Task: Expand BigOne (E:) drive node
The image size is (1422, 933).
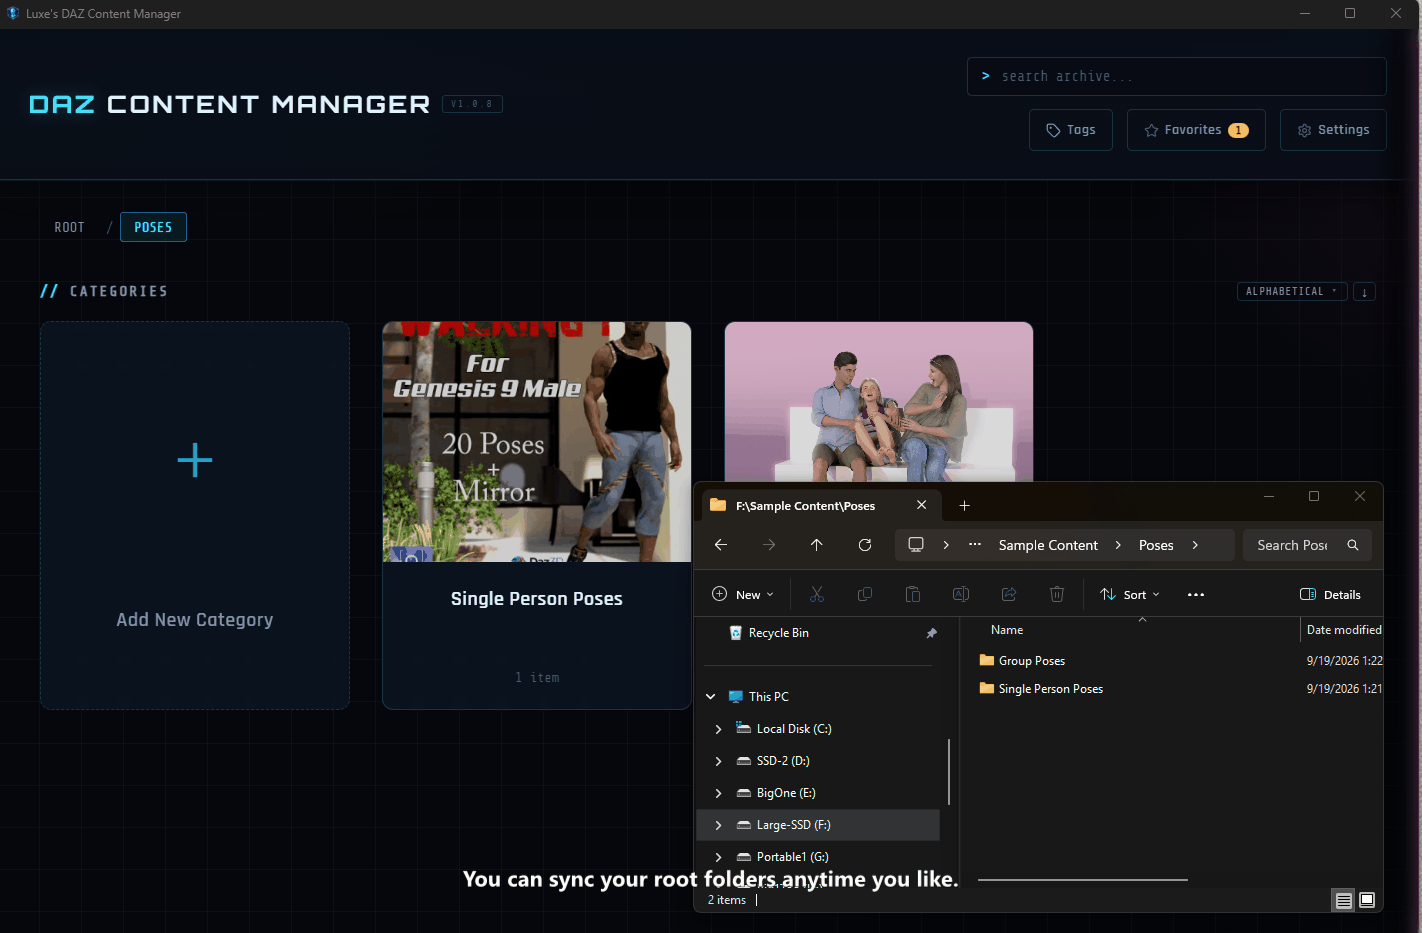Action: 718,793
